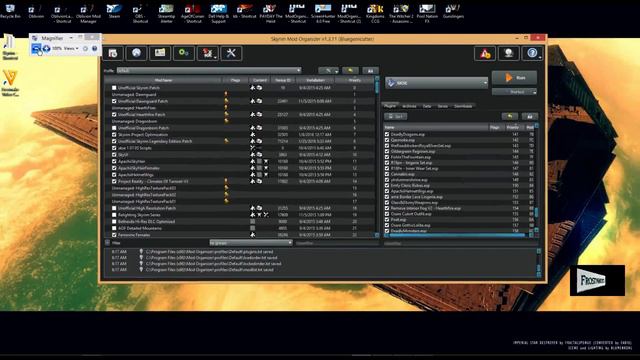Click plugin list create backup button
Screen dimensions: 640x360
(530, 116)
